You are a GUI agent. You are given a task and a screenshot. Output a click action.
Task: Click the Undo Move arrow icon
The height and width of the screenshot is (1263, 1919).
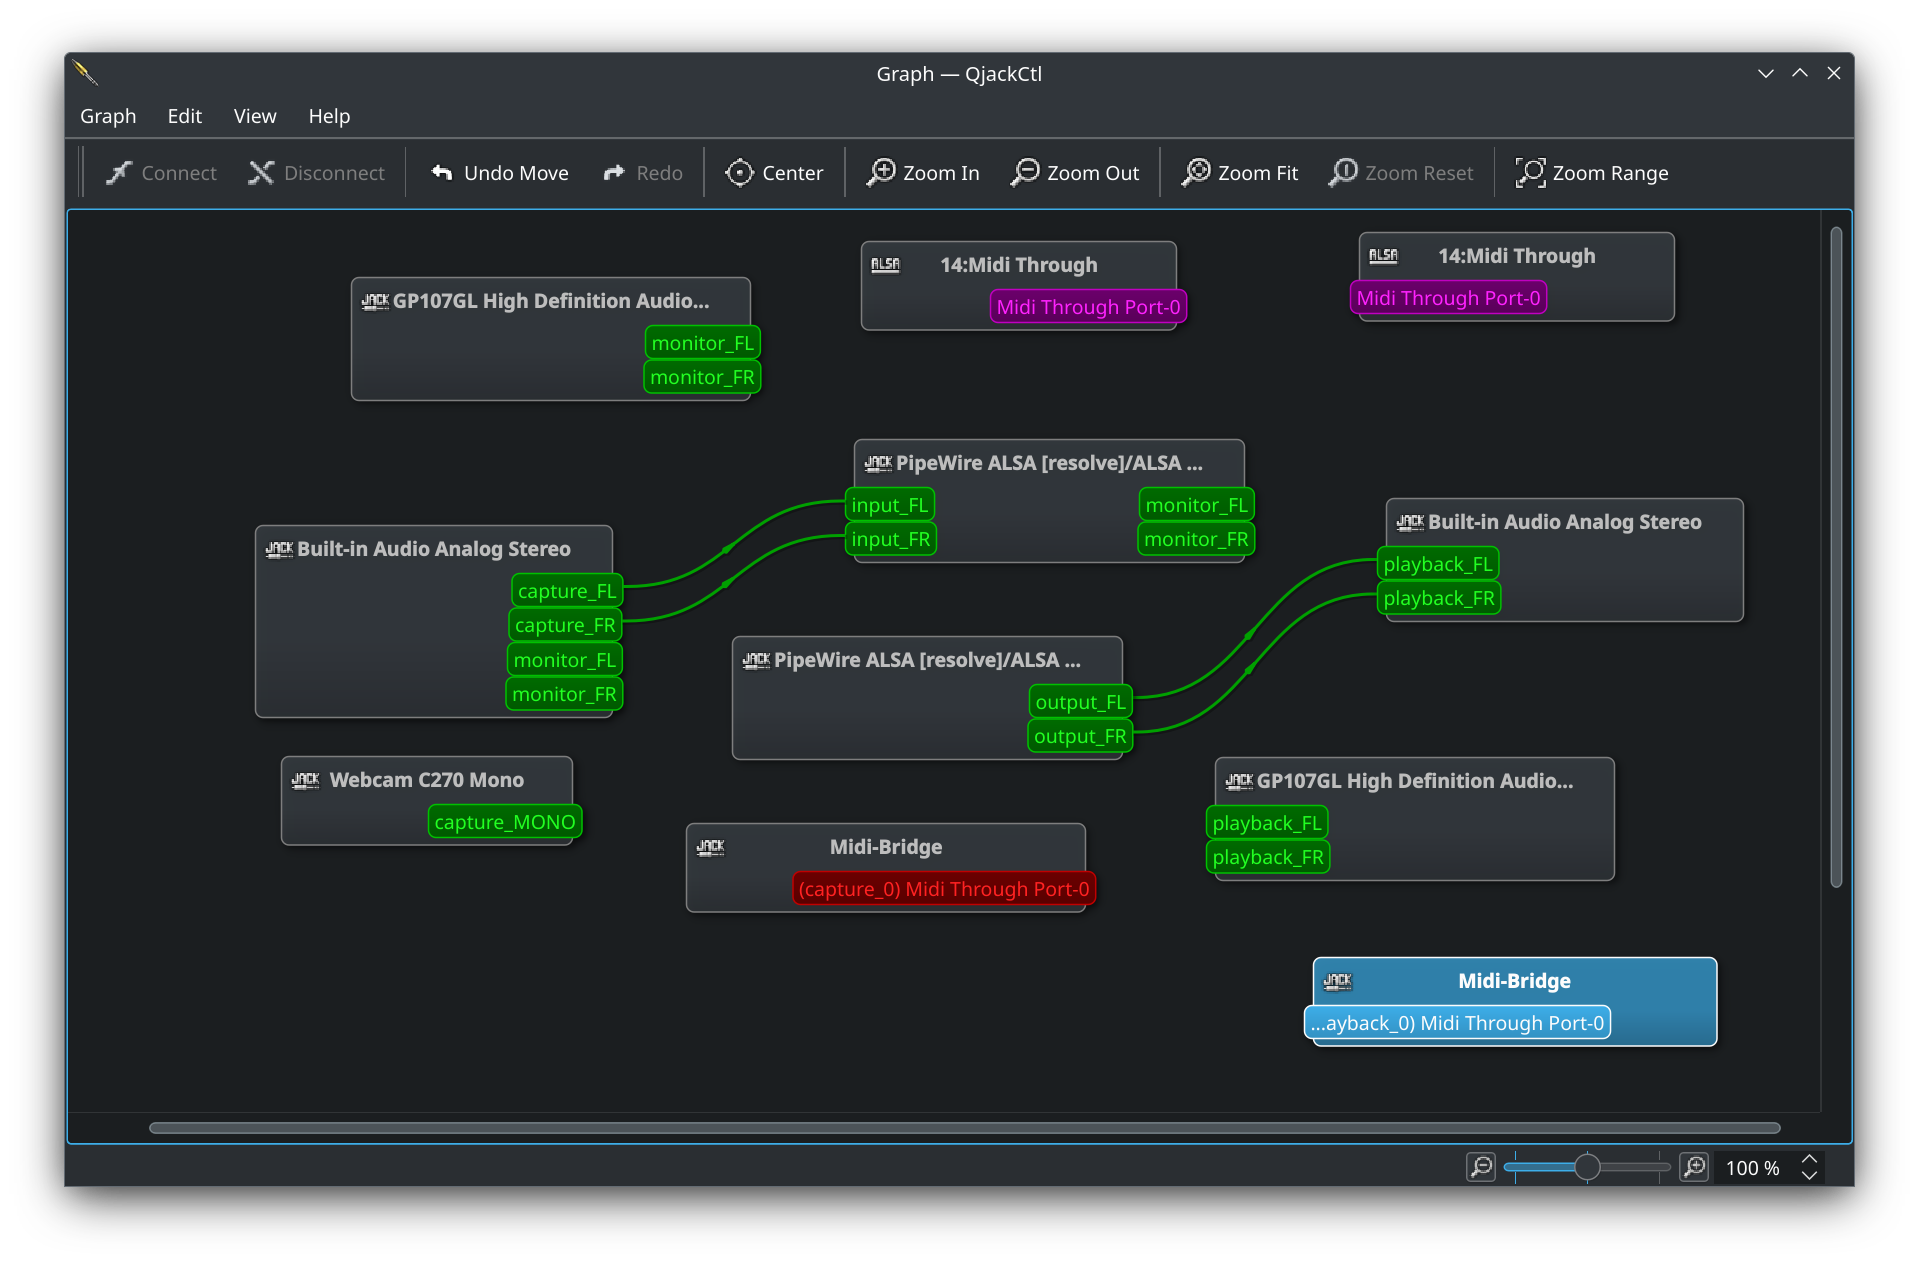[x=442, y=173]
